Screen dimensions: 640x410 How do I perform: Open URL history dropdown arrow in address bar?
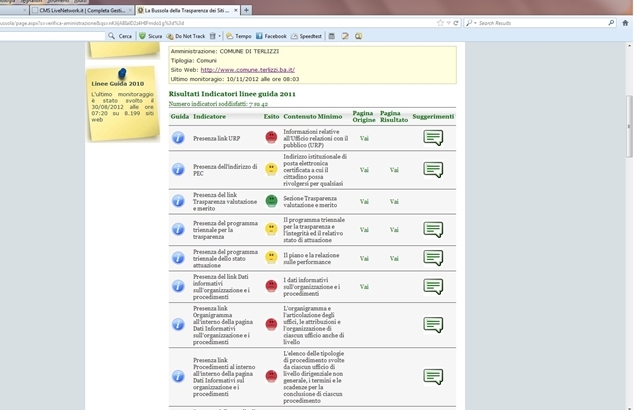[x=448, y=23]
